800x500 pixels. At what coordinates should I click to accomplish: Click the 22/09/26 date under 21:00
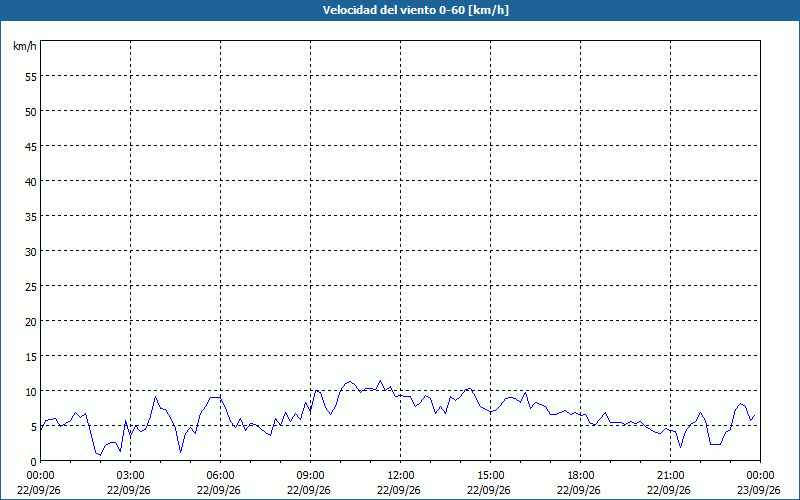tap(668, 490)
